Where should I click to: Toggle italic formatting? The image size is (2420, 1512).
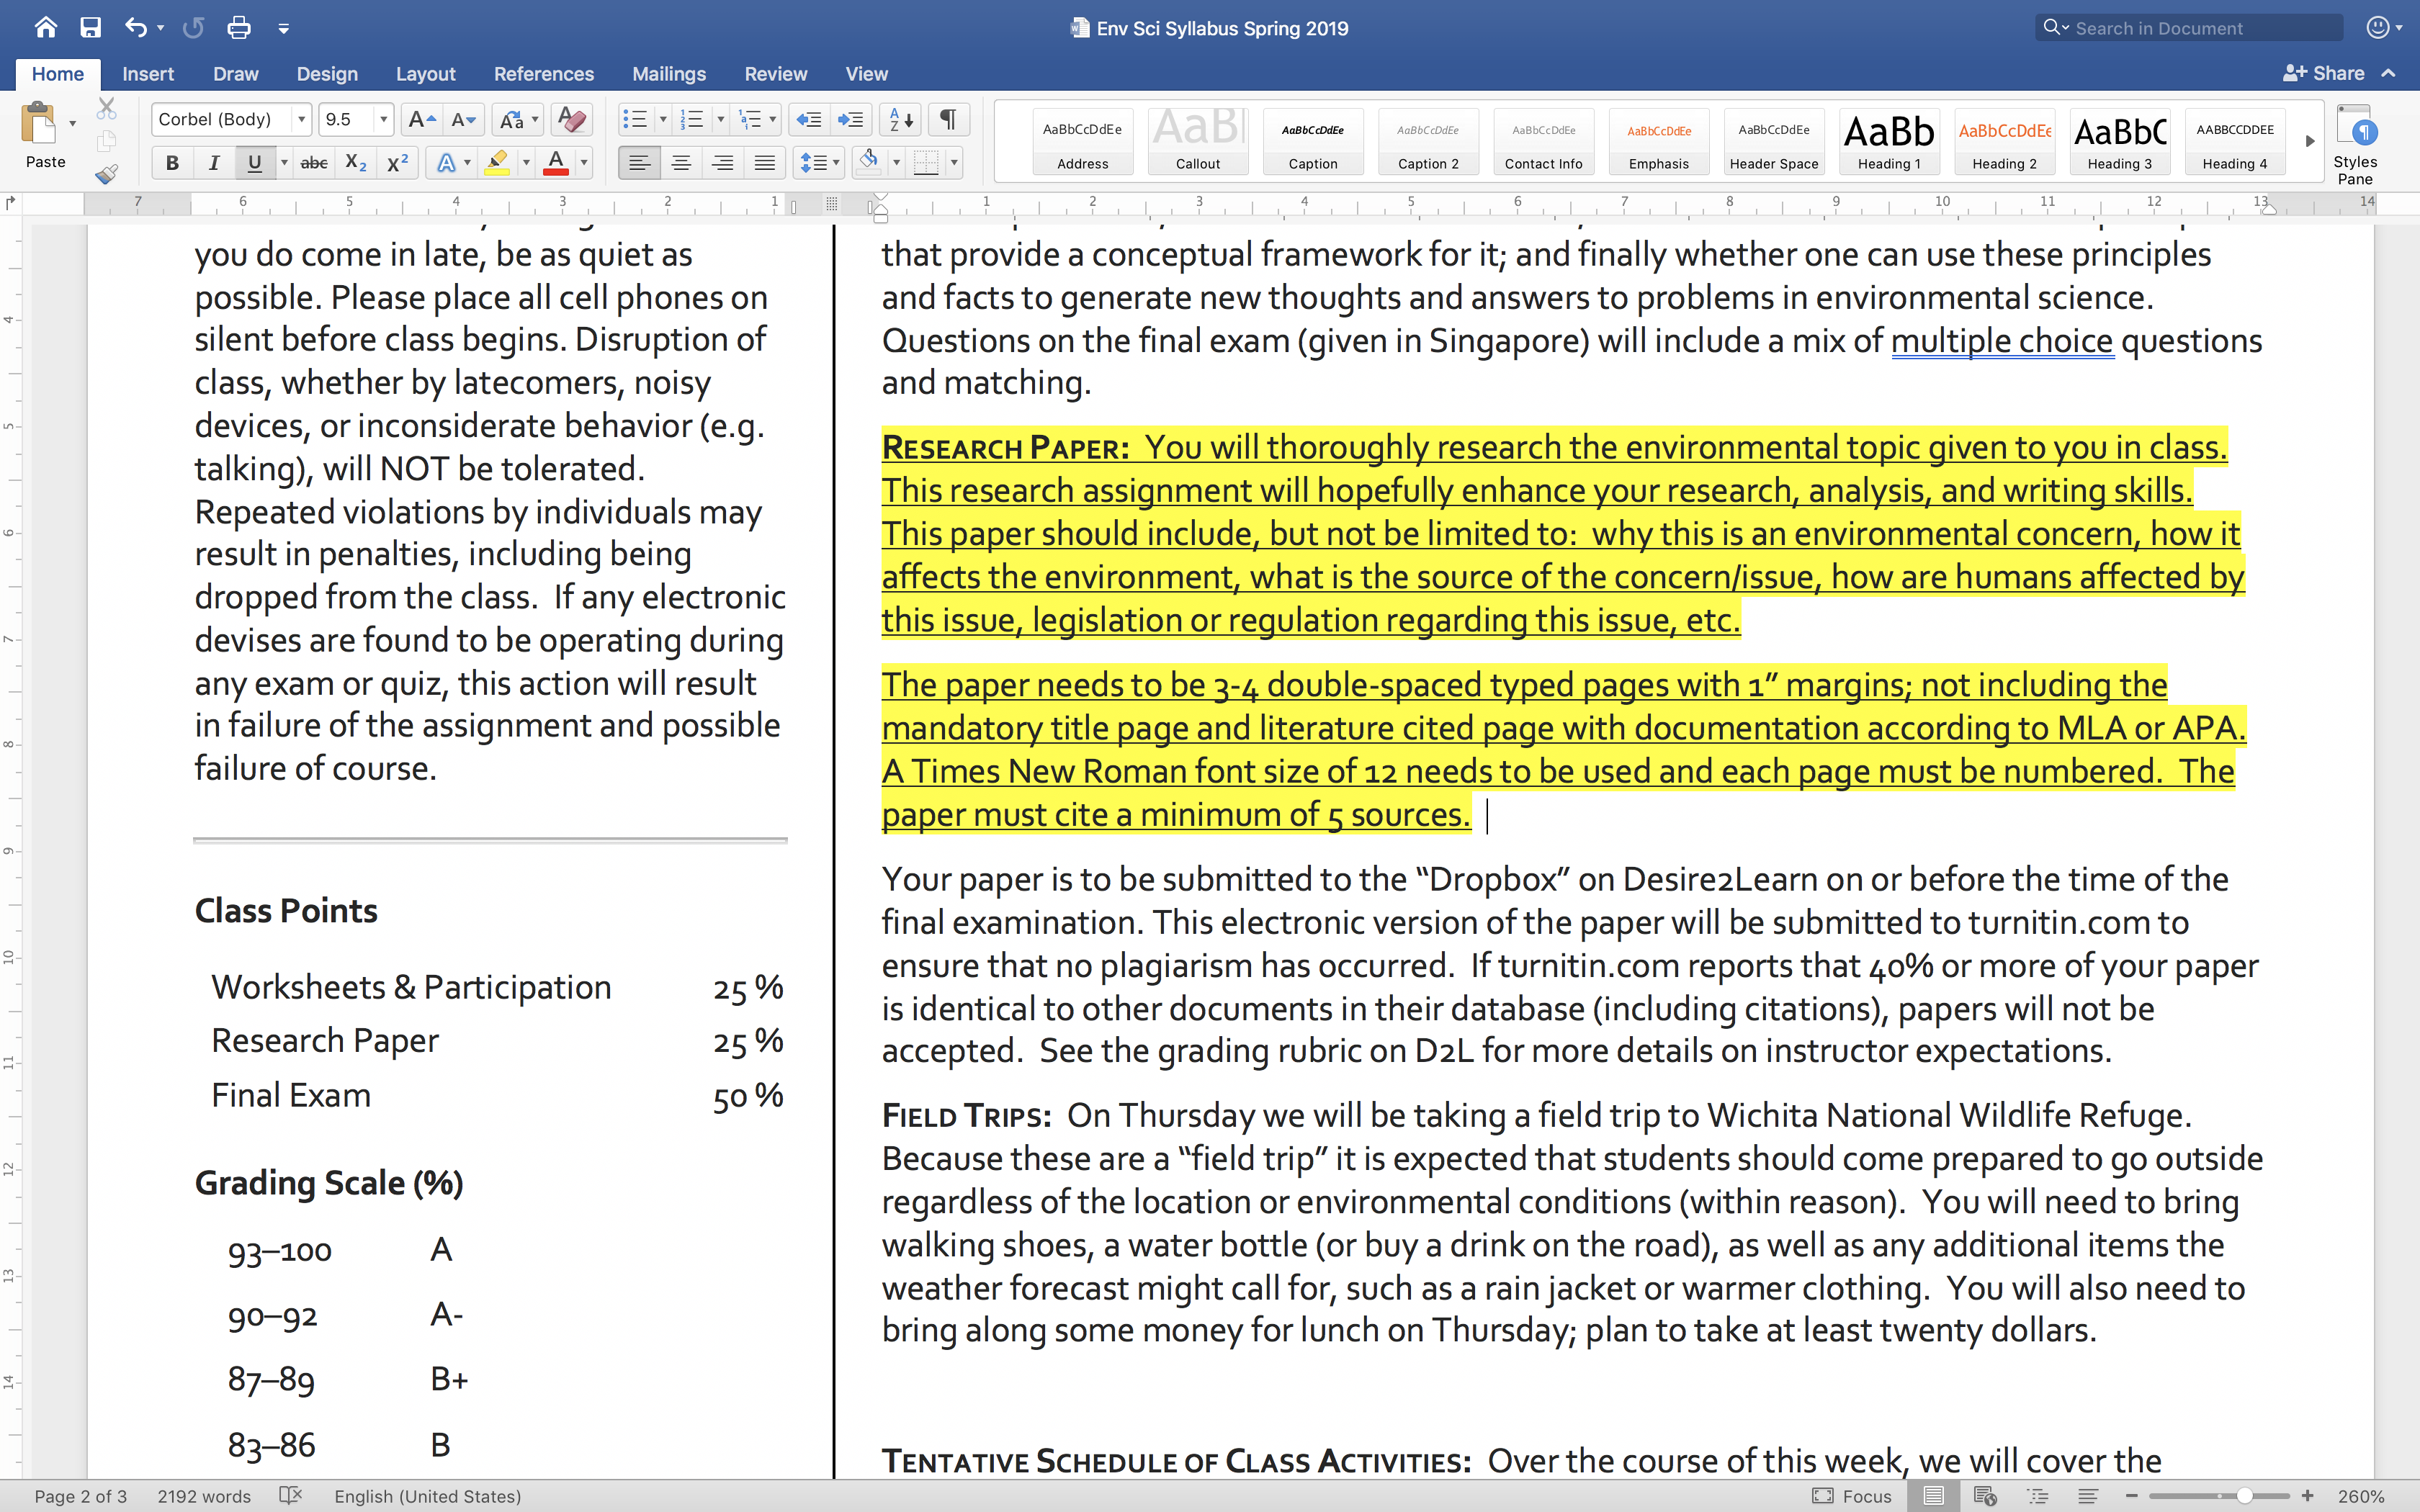[x=213, y=163]
